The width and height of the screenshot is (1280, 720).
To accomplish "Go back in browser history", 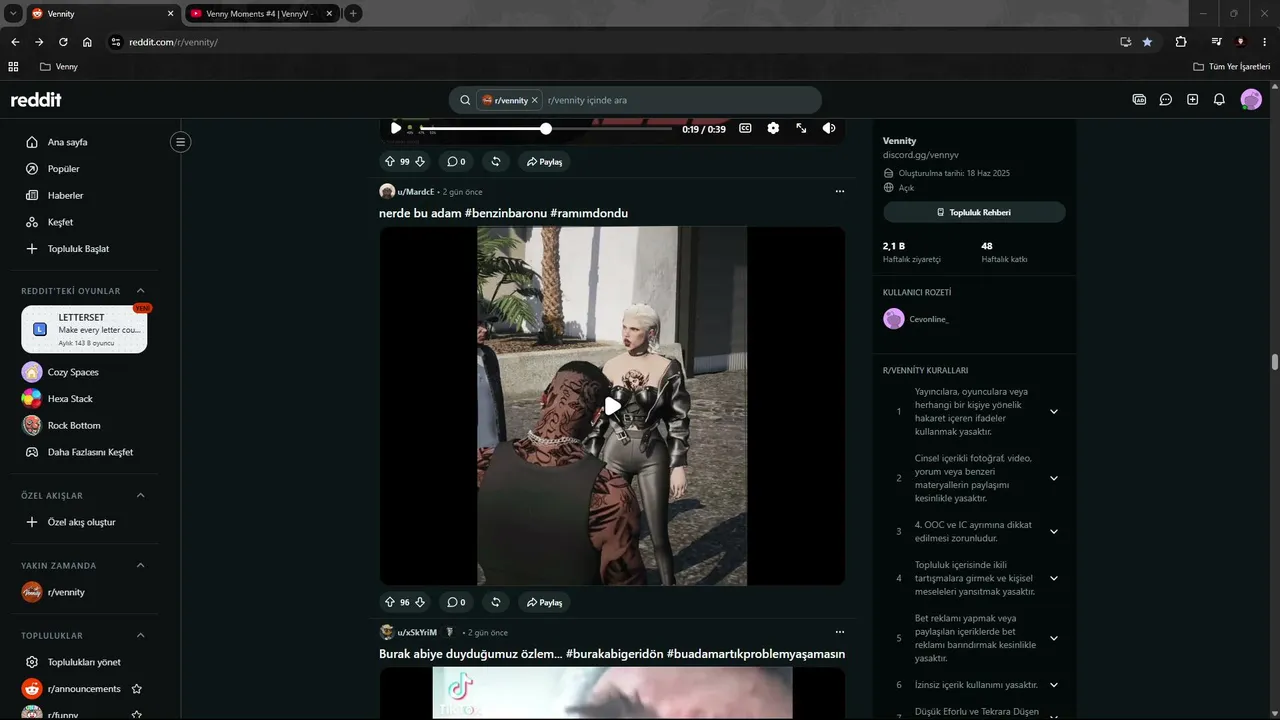I will click(x=15, y=42).
